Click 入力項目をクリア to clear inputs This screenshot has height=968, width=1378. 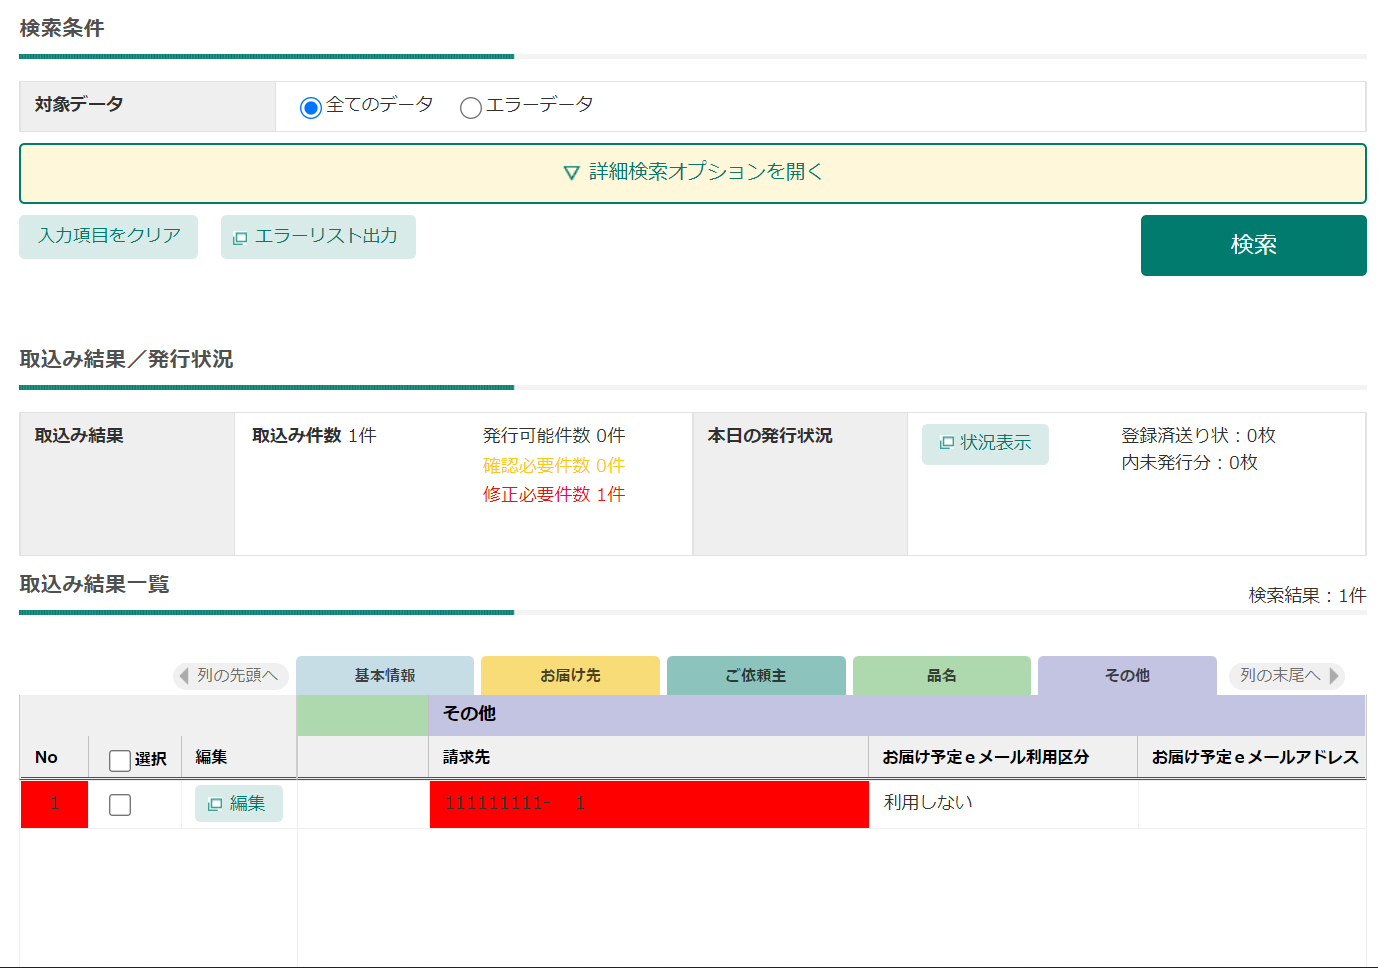(x=108, y=237)
